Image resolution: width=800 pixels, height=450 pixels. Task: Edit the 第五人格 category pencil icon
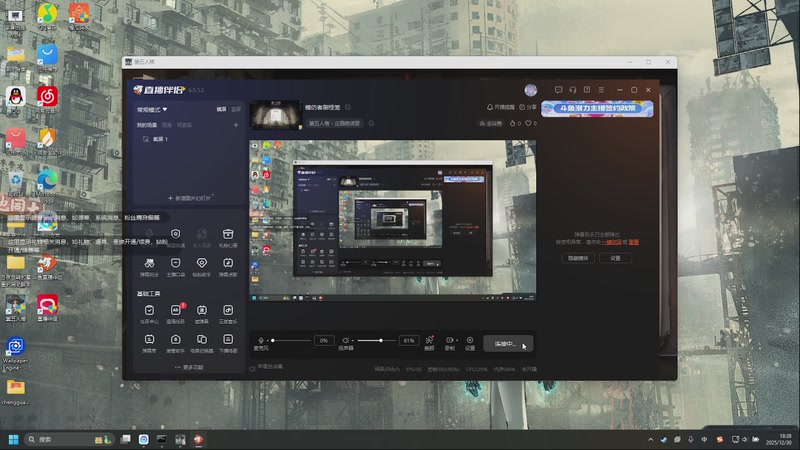(x=371, y=123)
